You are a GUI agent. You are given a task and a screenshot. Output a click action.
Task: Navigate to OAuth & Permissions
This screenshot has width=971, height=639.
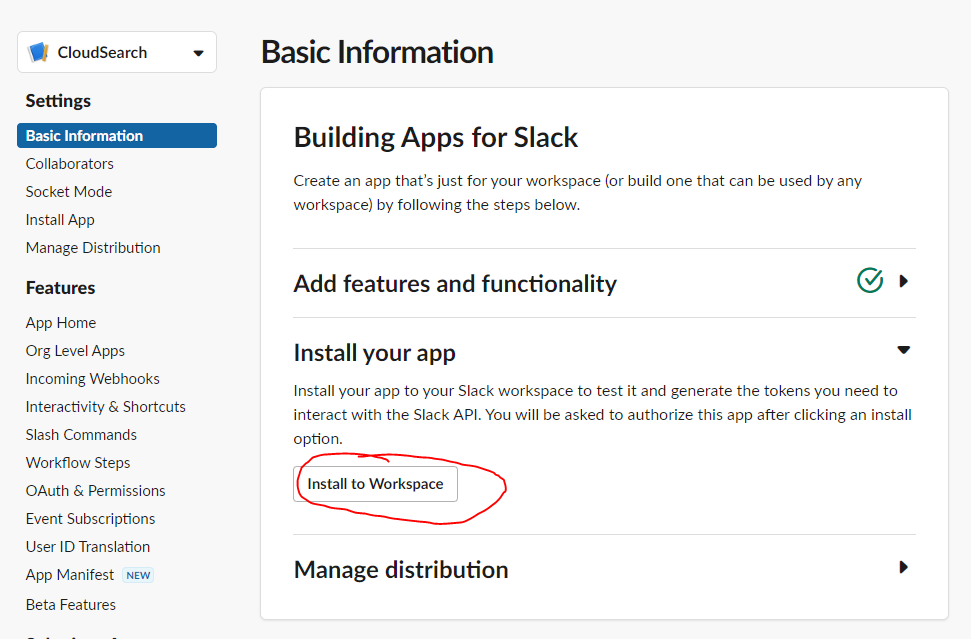tap(96, 491)
